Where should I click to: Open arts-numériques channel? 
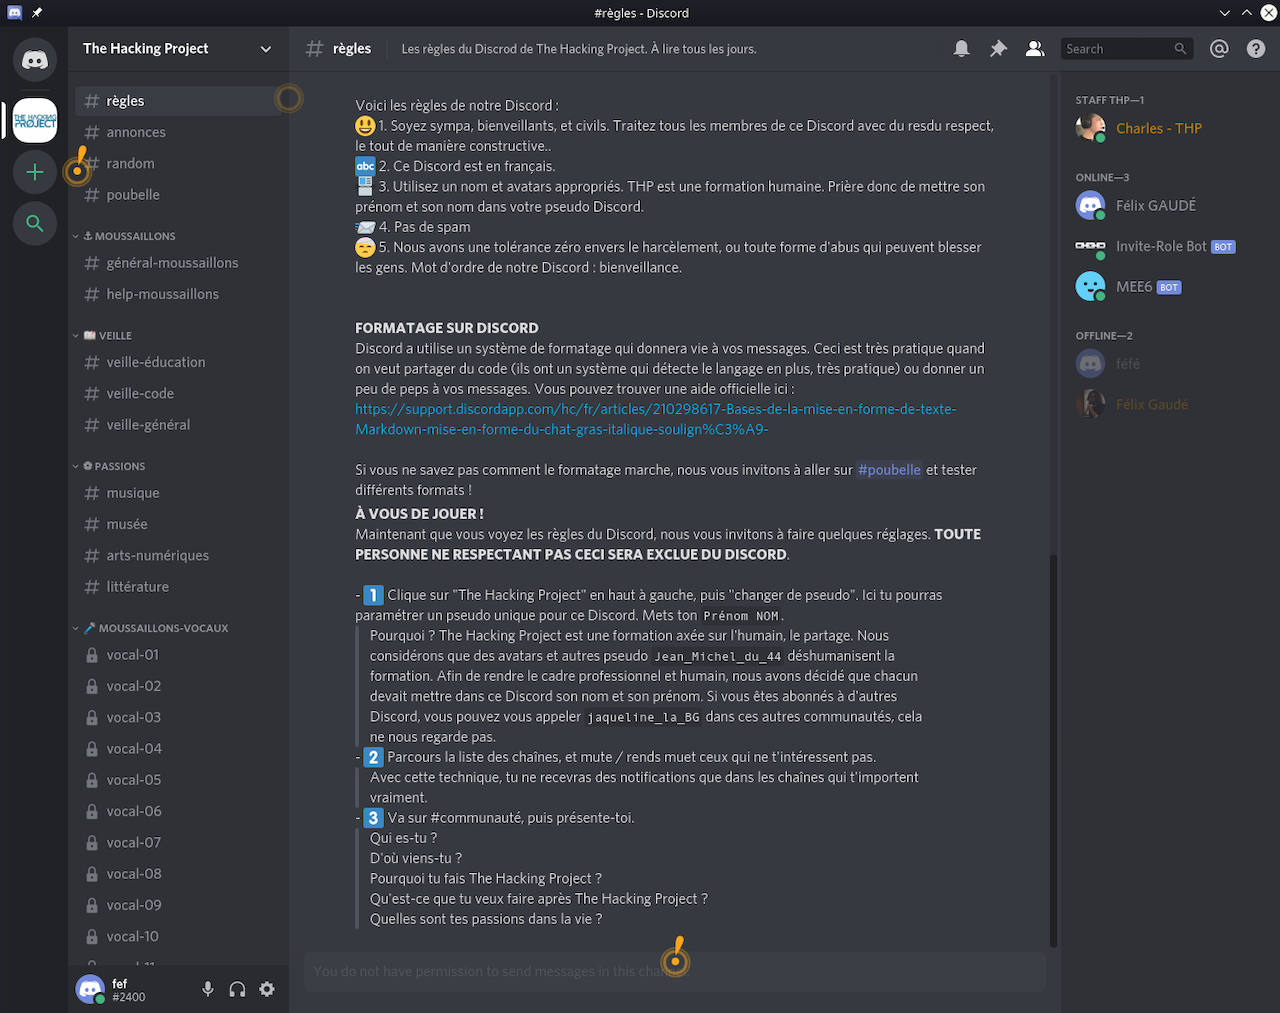(178, 555)
